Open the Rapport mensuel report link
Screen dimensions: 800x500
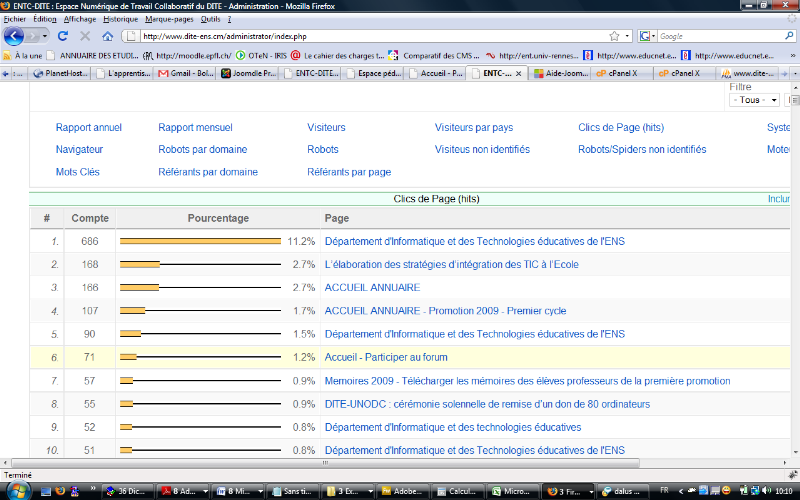tap(195, 127)
